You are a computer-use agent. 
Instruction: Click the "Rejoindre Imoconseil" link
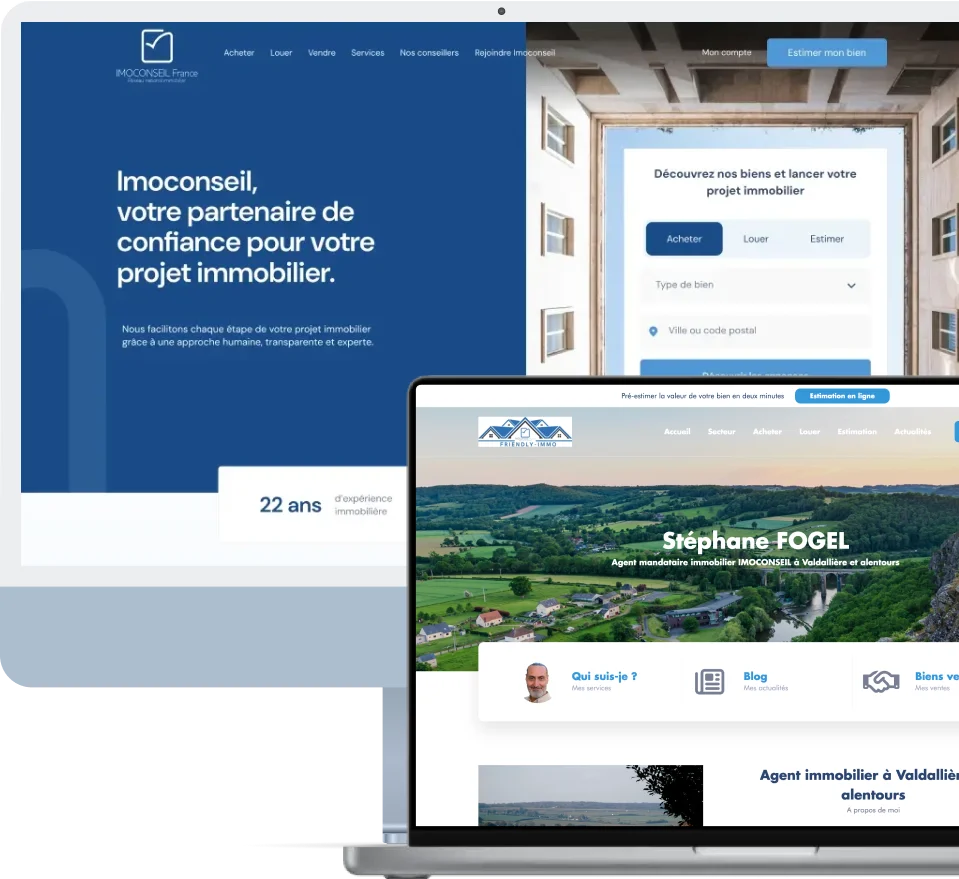[515, 52]
